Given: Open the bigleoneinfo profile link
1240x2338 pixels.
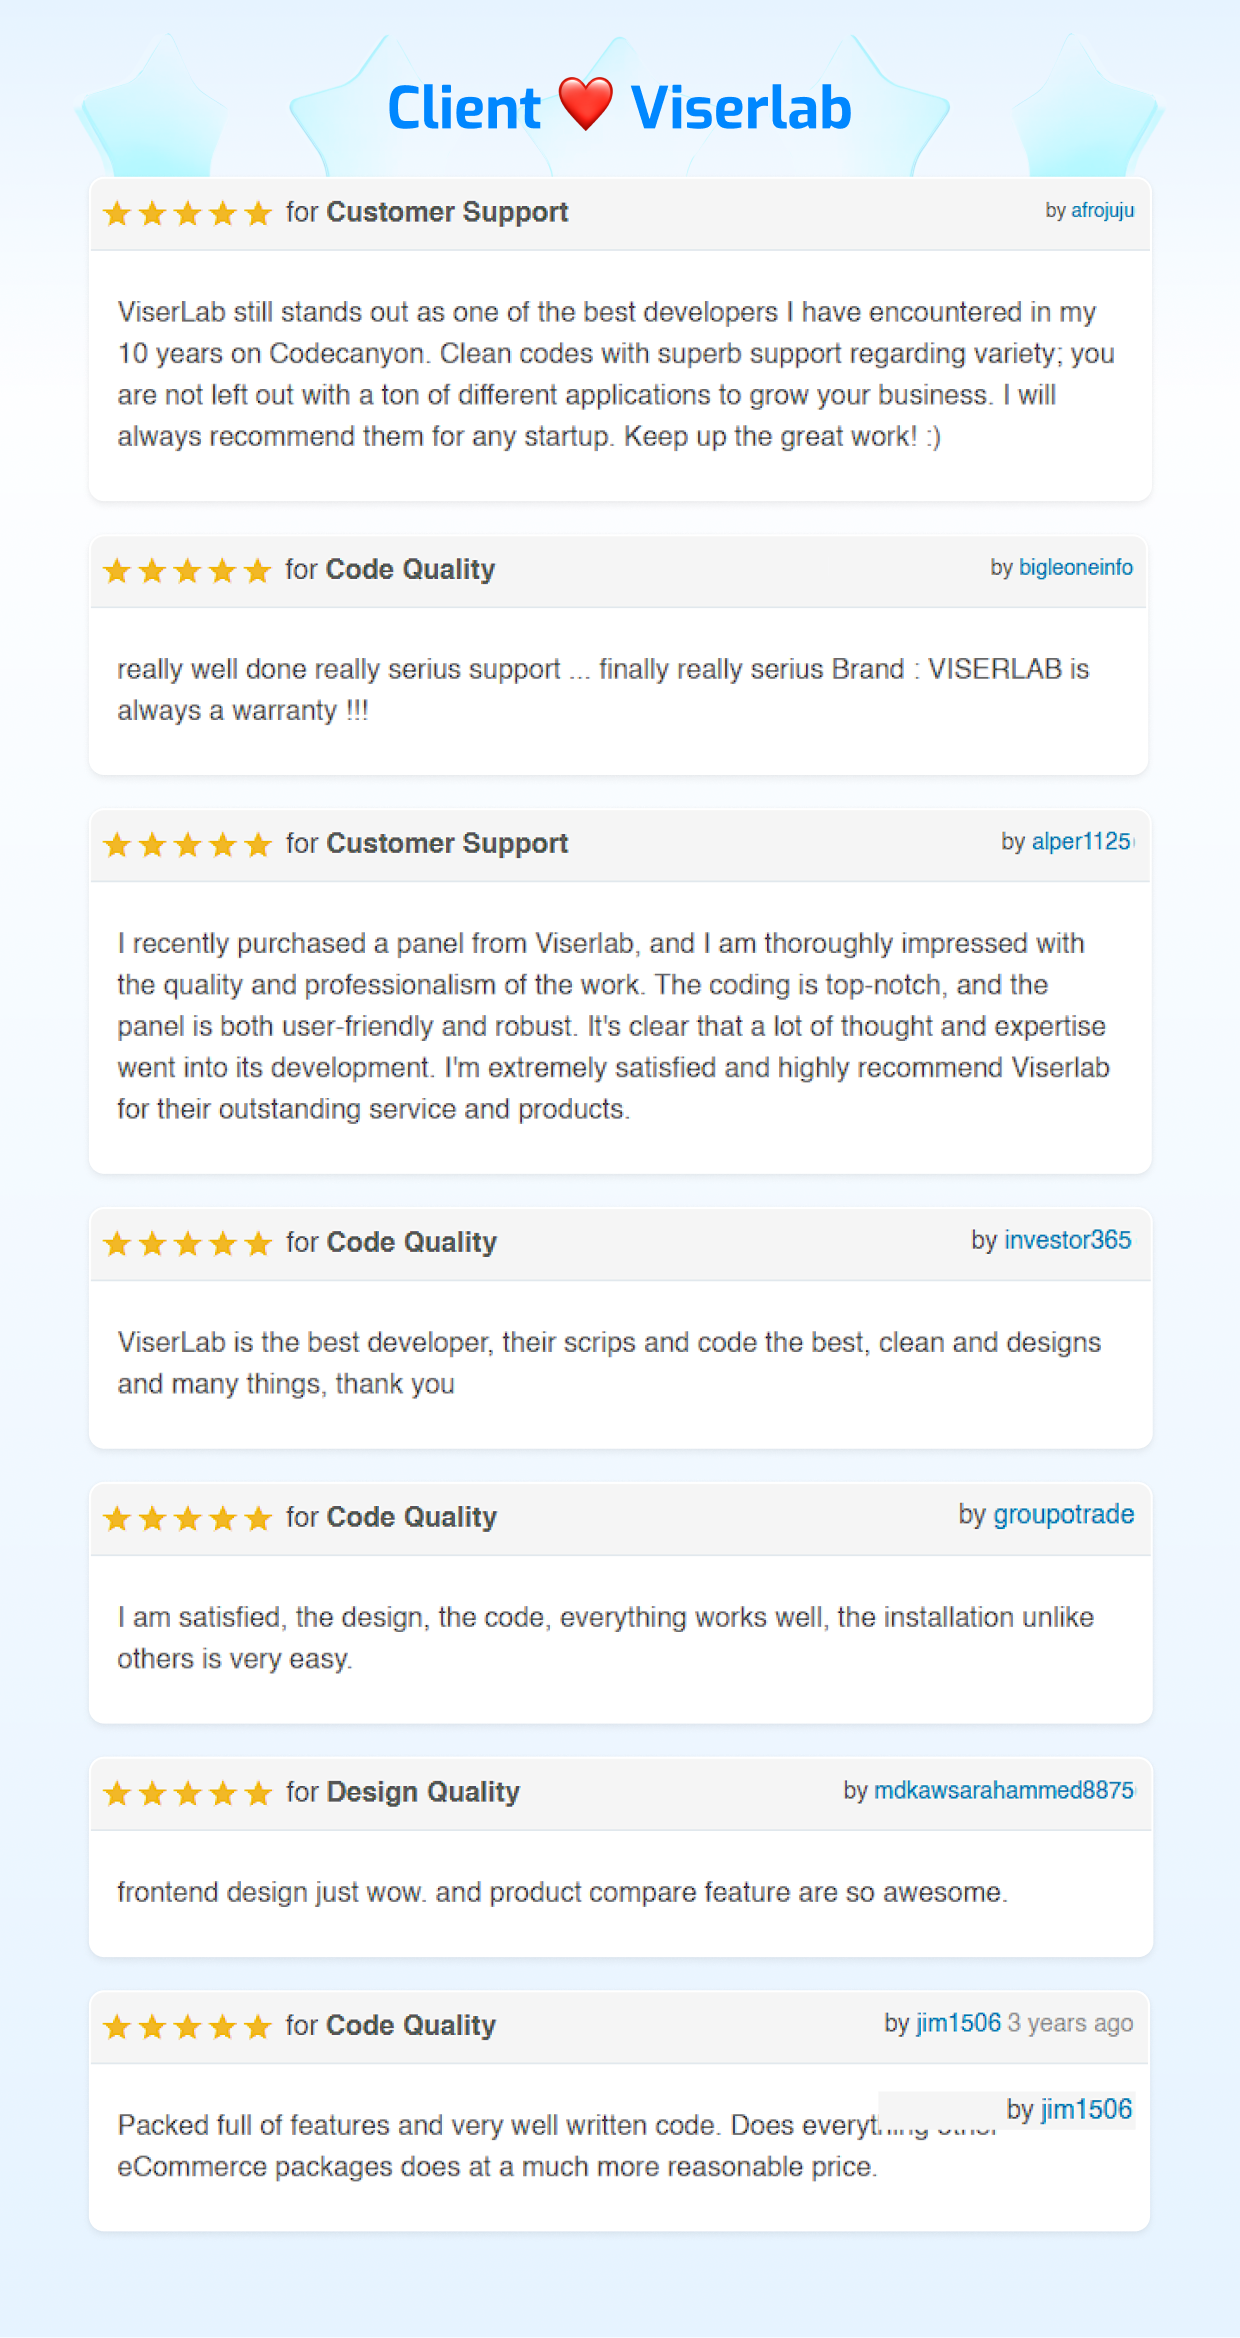Looking at the screenshot, I should [1075, 568].
